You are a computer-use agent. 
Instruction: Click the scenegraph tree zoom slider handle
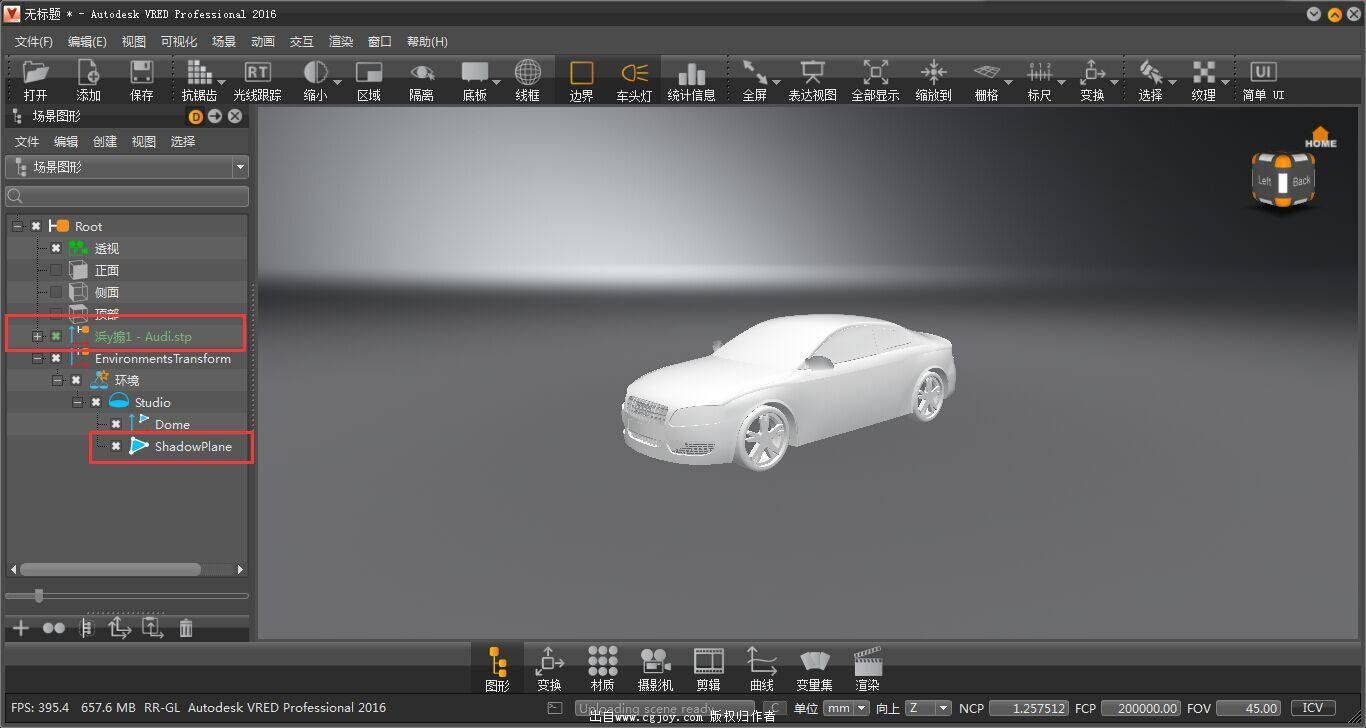pos(39,596)
